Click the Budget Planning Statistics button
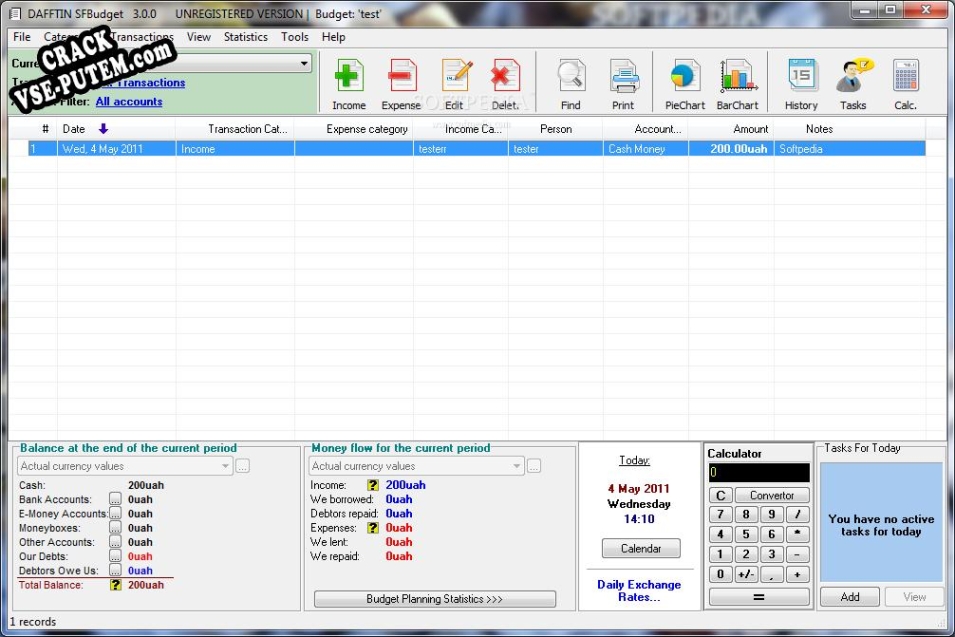Screen dimensions: 955x637 (434, 599)
